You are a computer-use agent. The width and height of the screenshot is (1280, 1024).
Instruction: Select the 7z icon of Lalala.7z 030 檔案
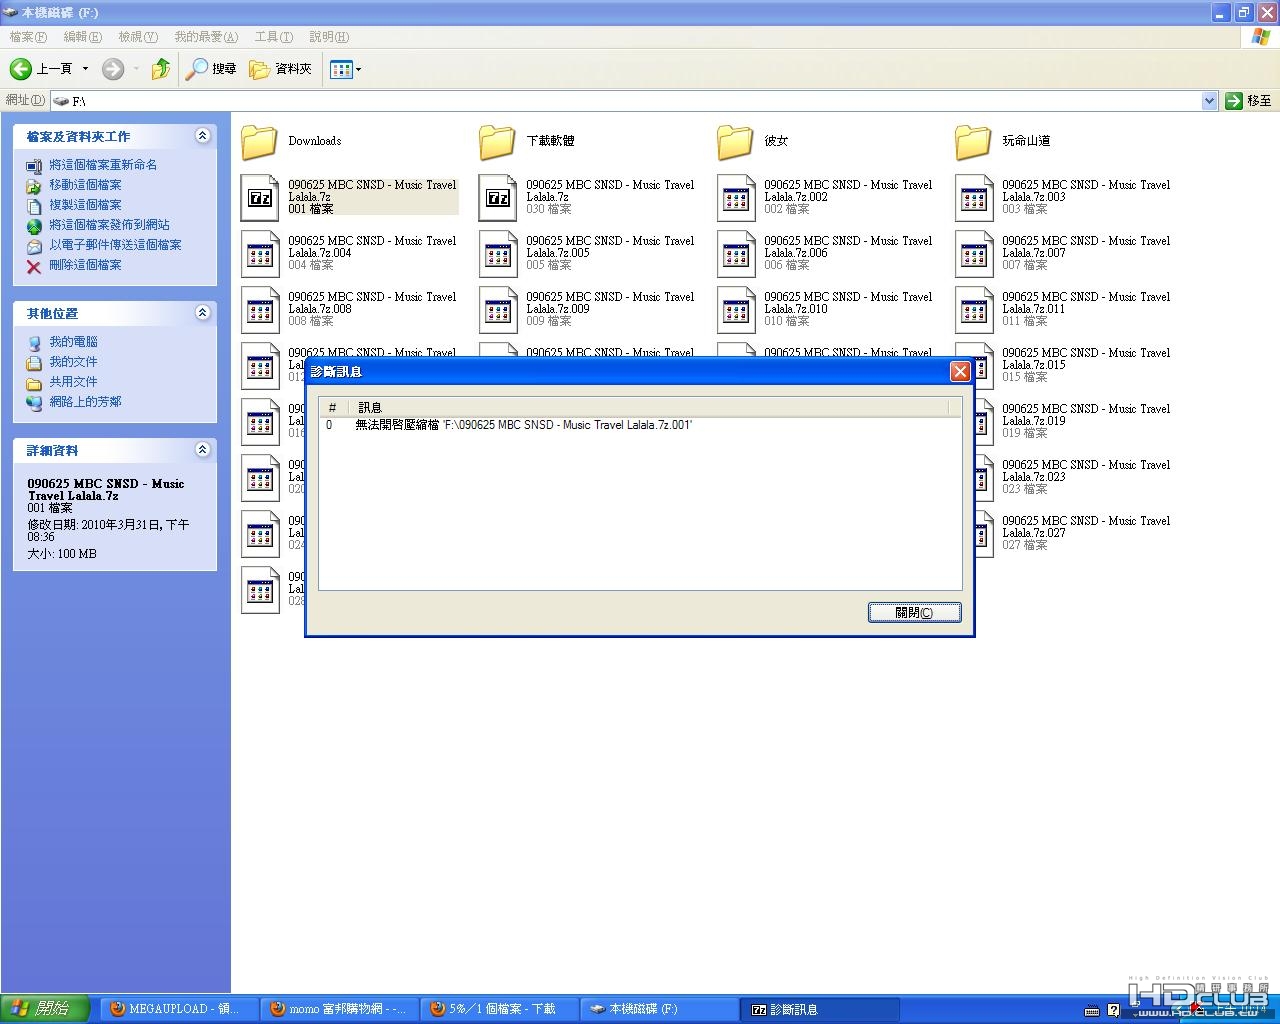498,198
